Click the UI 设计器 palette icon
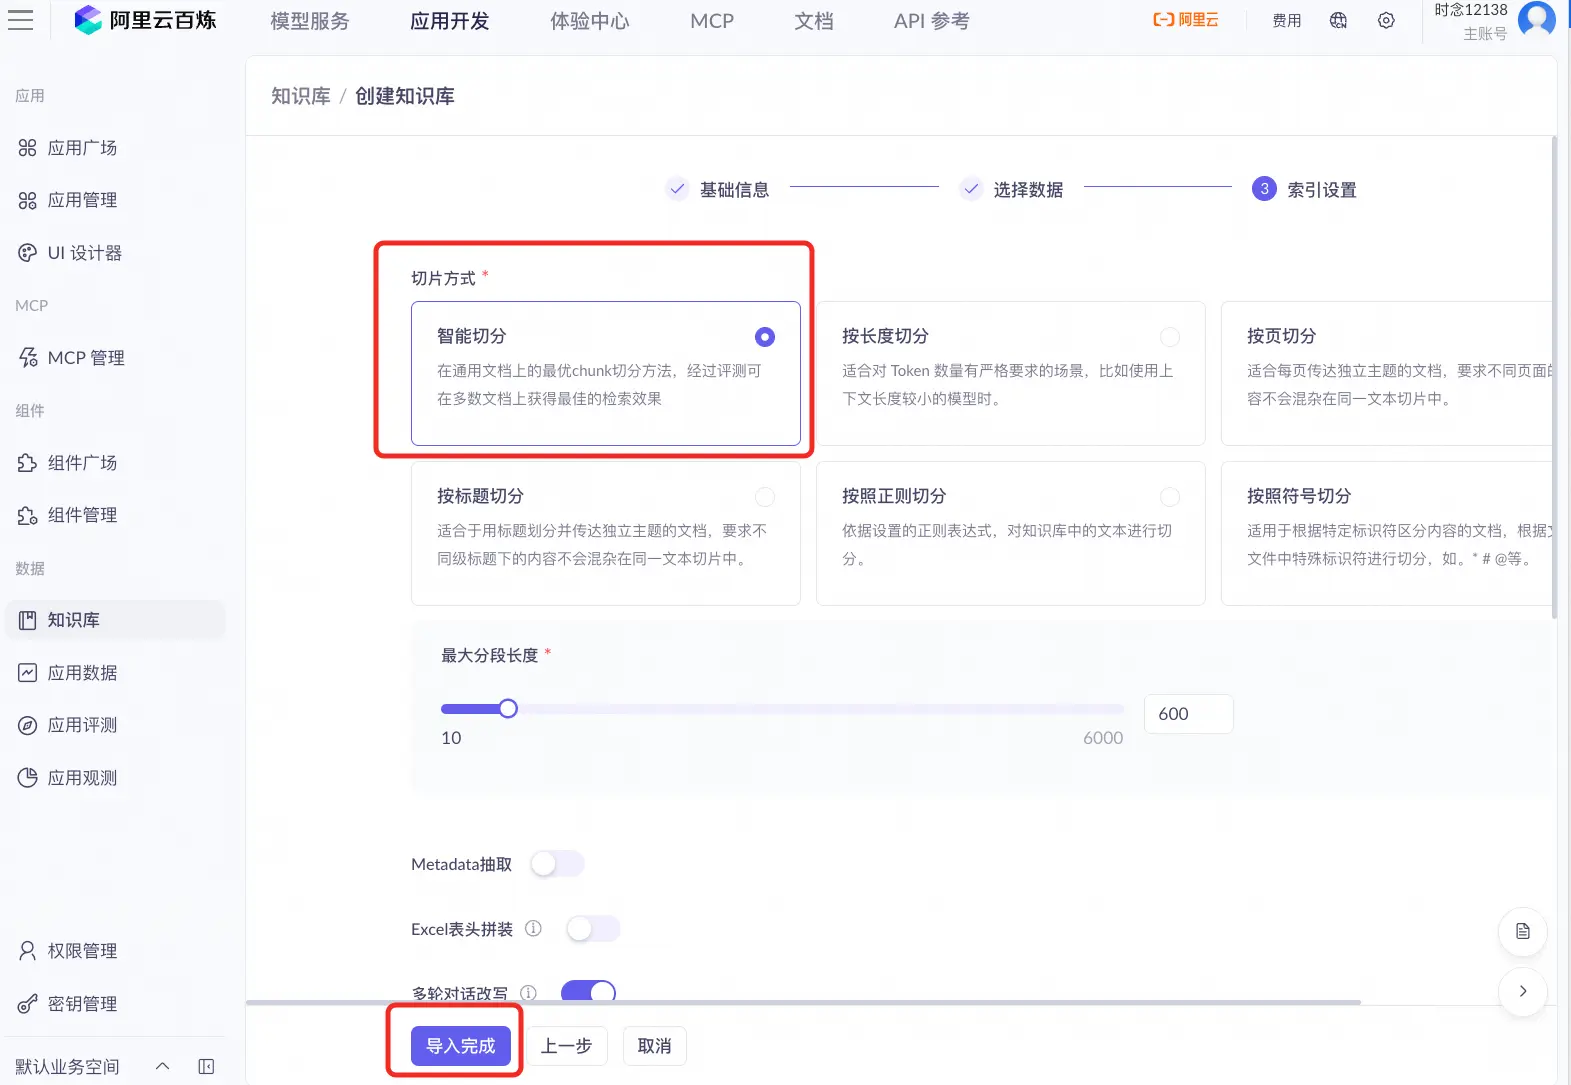 28,253
